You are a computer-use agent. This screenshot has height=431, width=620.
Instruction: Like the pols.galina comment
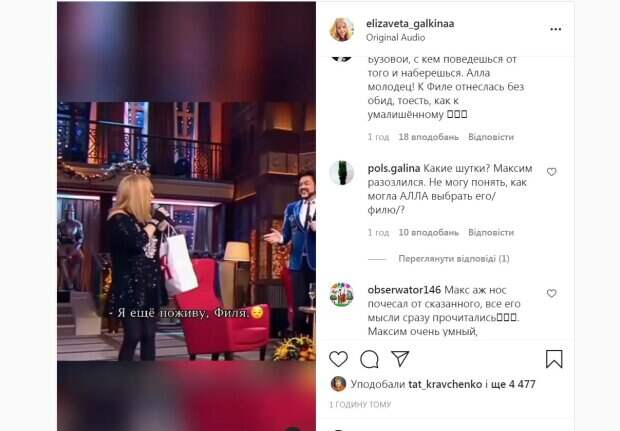point(552,172)
